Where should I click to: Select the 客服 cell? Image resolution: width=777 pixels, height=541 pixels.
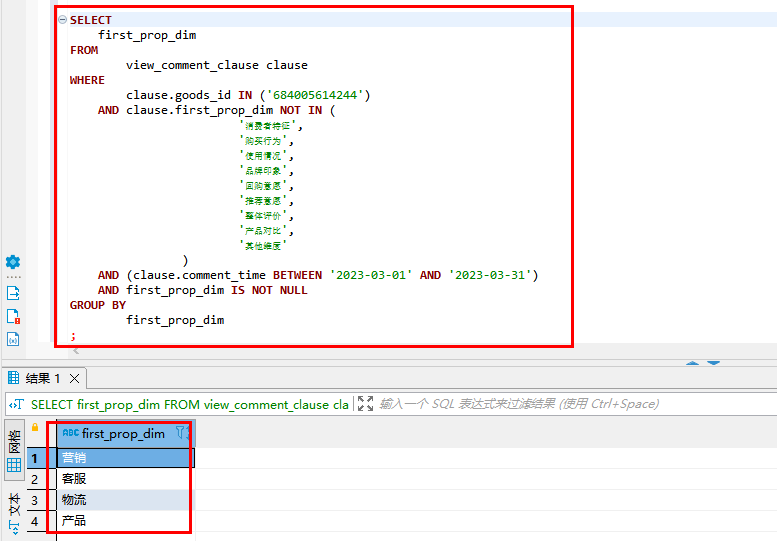tap(126, 479)
